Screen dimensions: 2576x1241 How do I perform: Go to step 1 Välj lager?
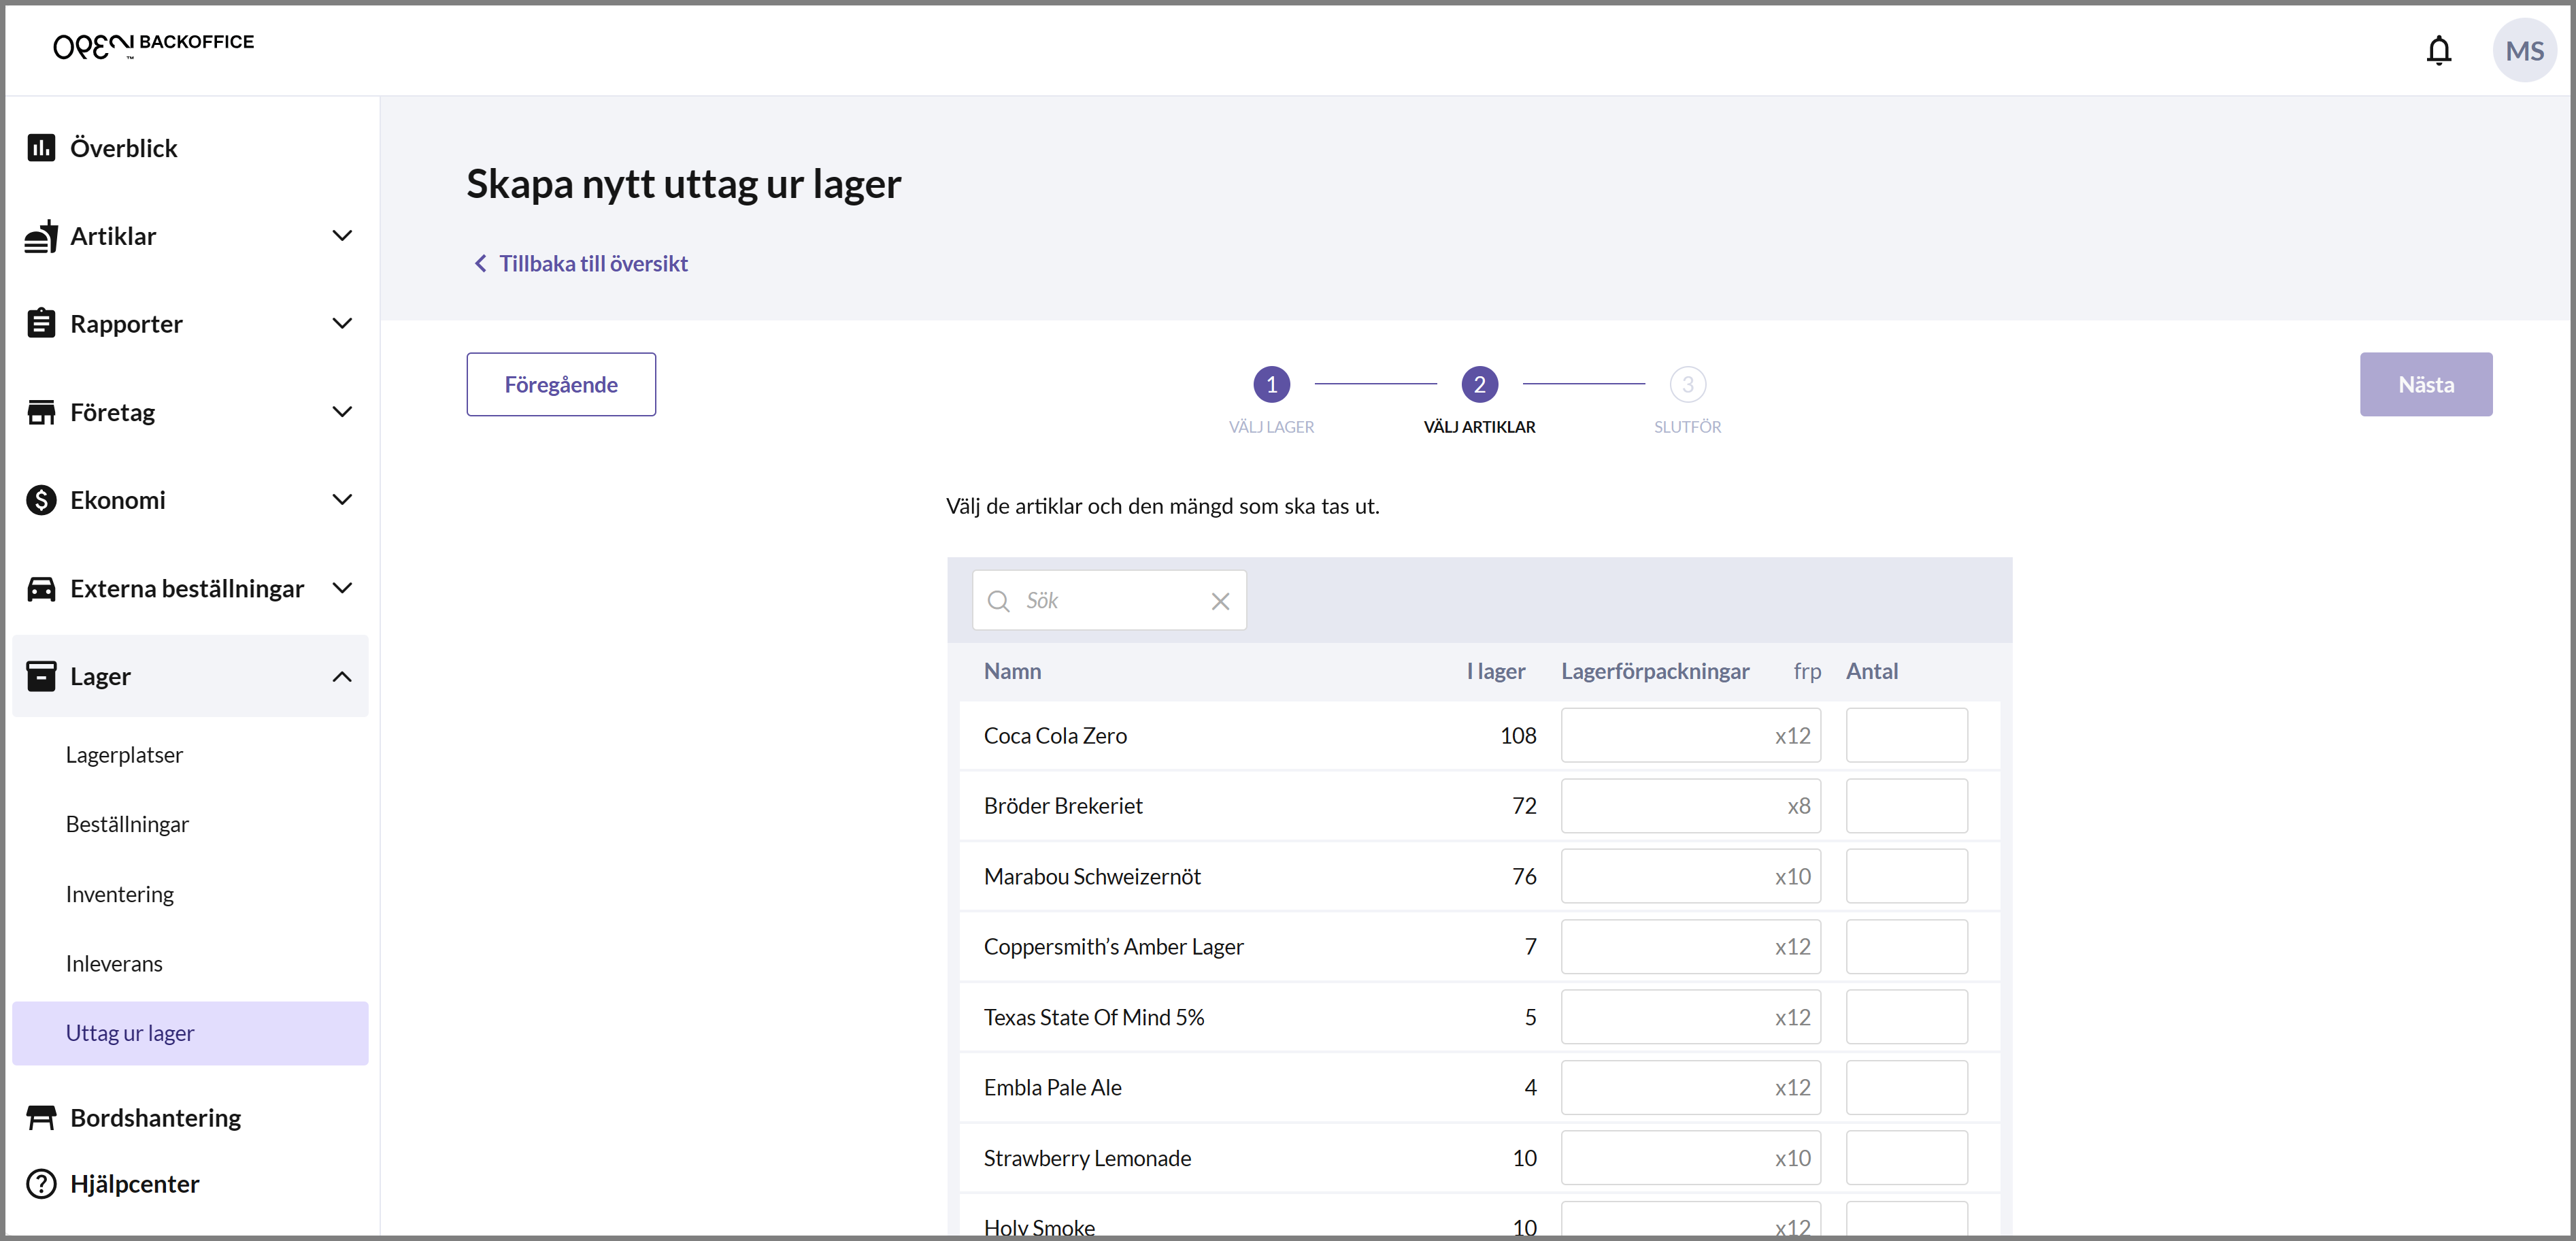point(1271,384)
